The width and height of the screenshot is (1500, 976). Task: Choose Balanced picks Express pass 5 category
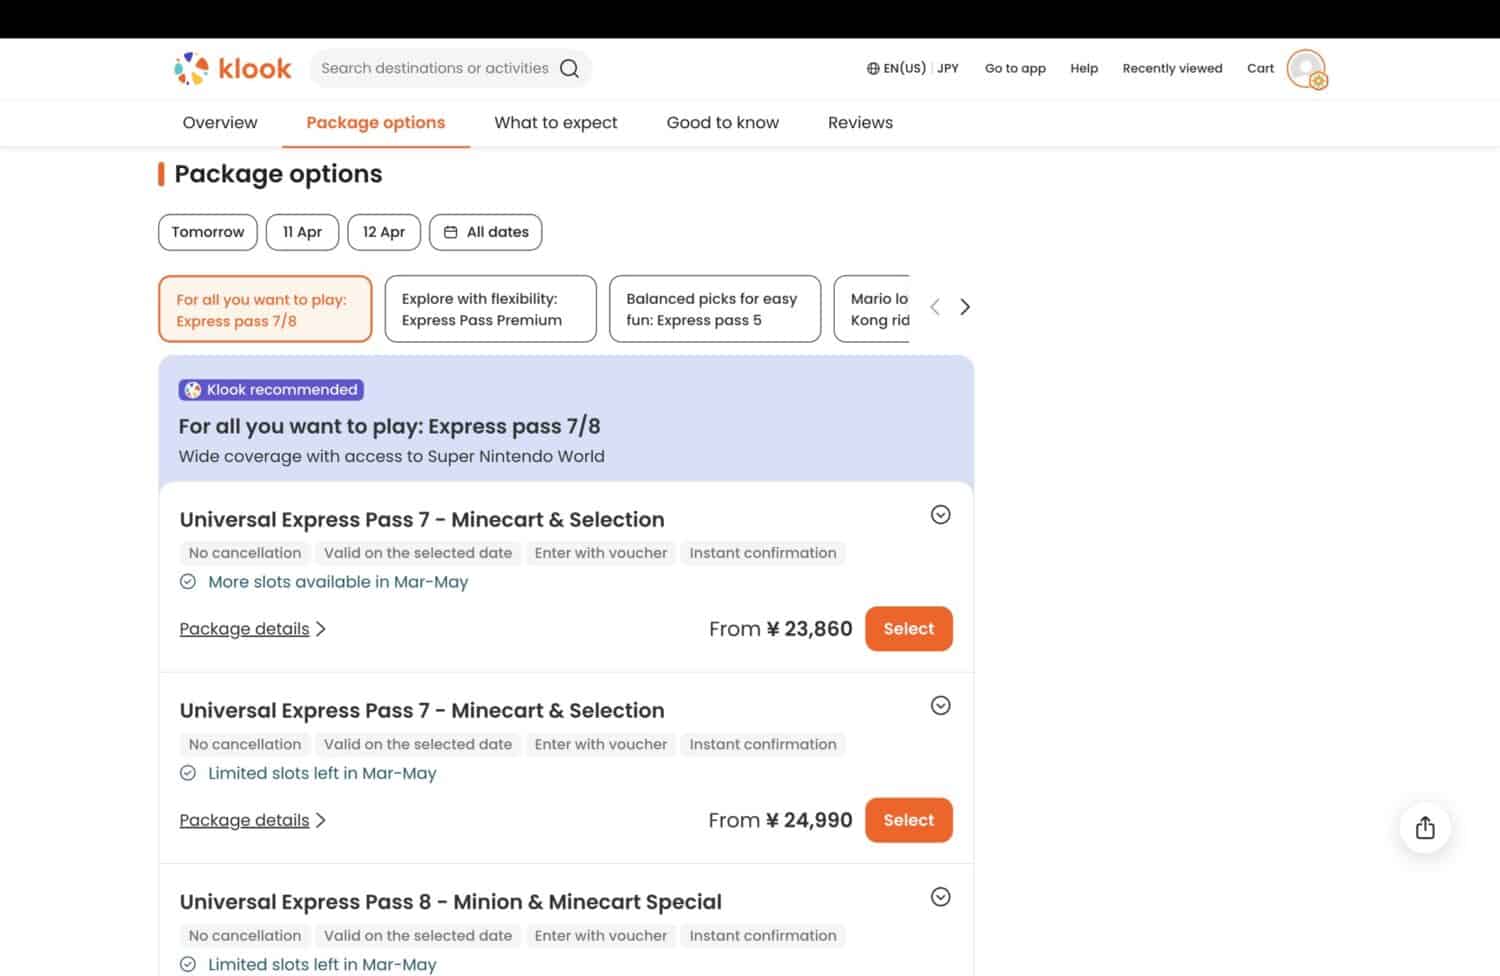(x=715, y=309)
